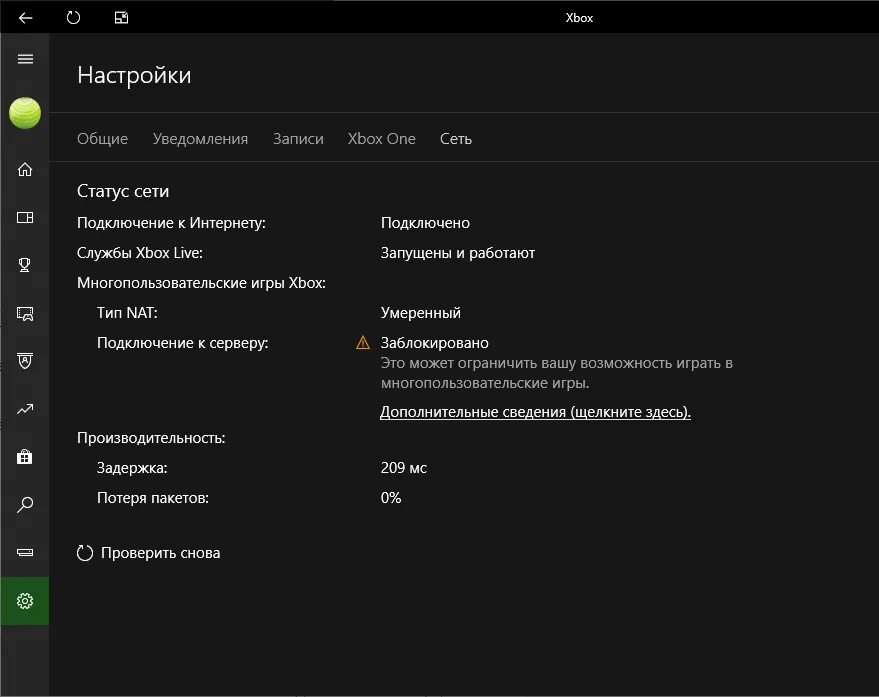Image resolution: width=879 pixels, height=697 pixels.
Task: Open the console Connection icon
Action: click(x=25, y=553)
